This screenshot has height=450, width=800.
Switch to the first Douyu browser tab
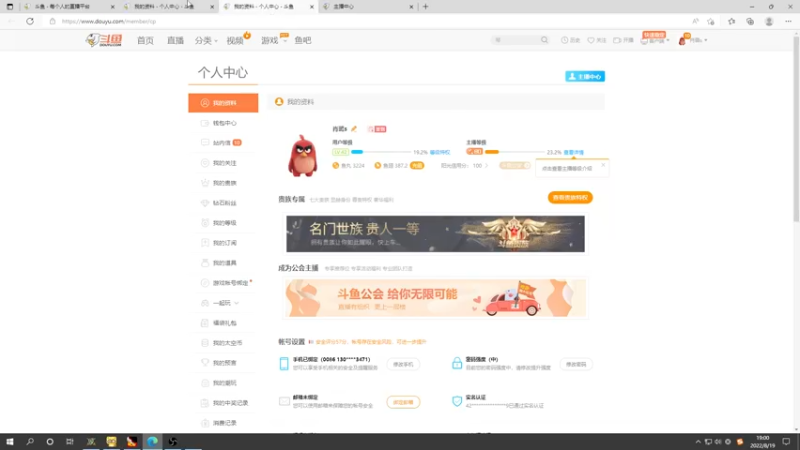(x=69, y=7)
